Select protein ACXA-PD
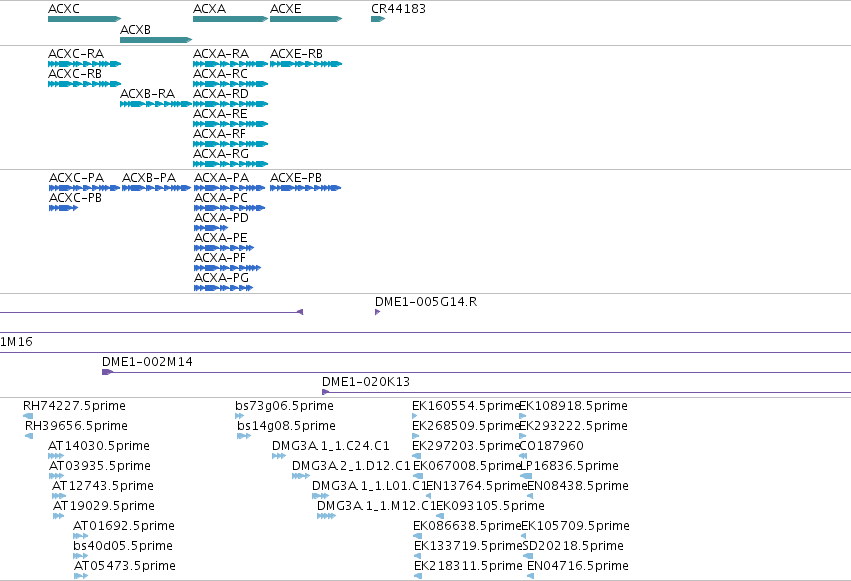 pos(211,228)
